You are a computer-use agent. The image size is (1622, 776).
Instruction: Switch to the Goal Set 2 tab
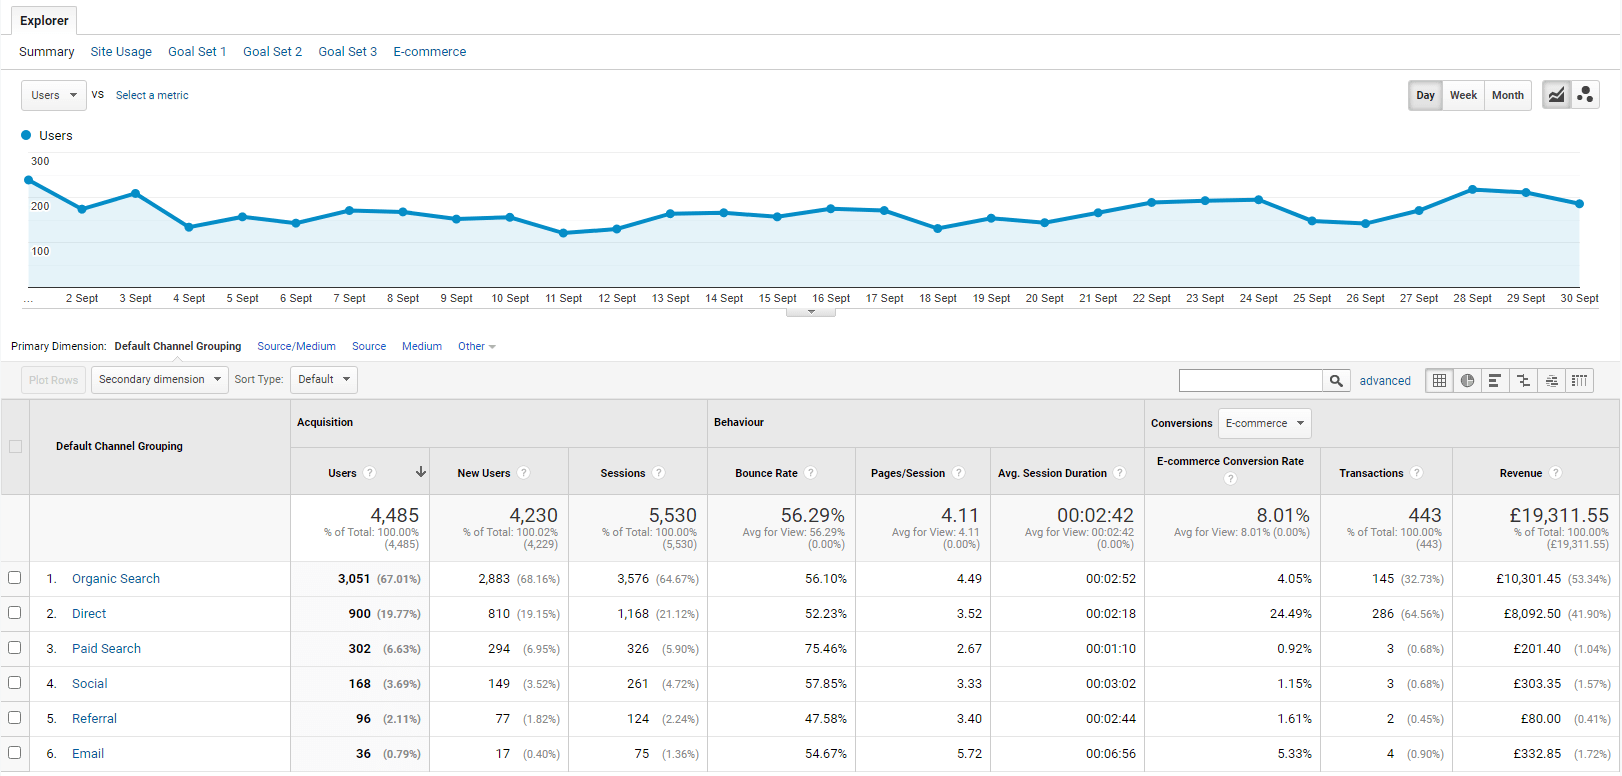coord(272,52)
